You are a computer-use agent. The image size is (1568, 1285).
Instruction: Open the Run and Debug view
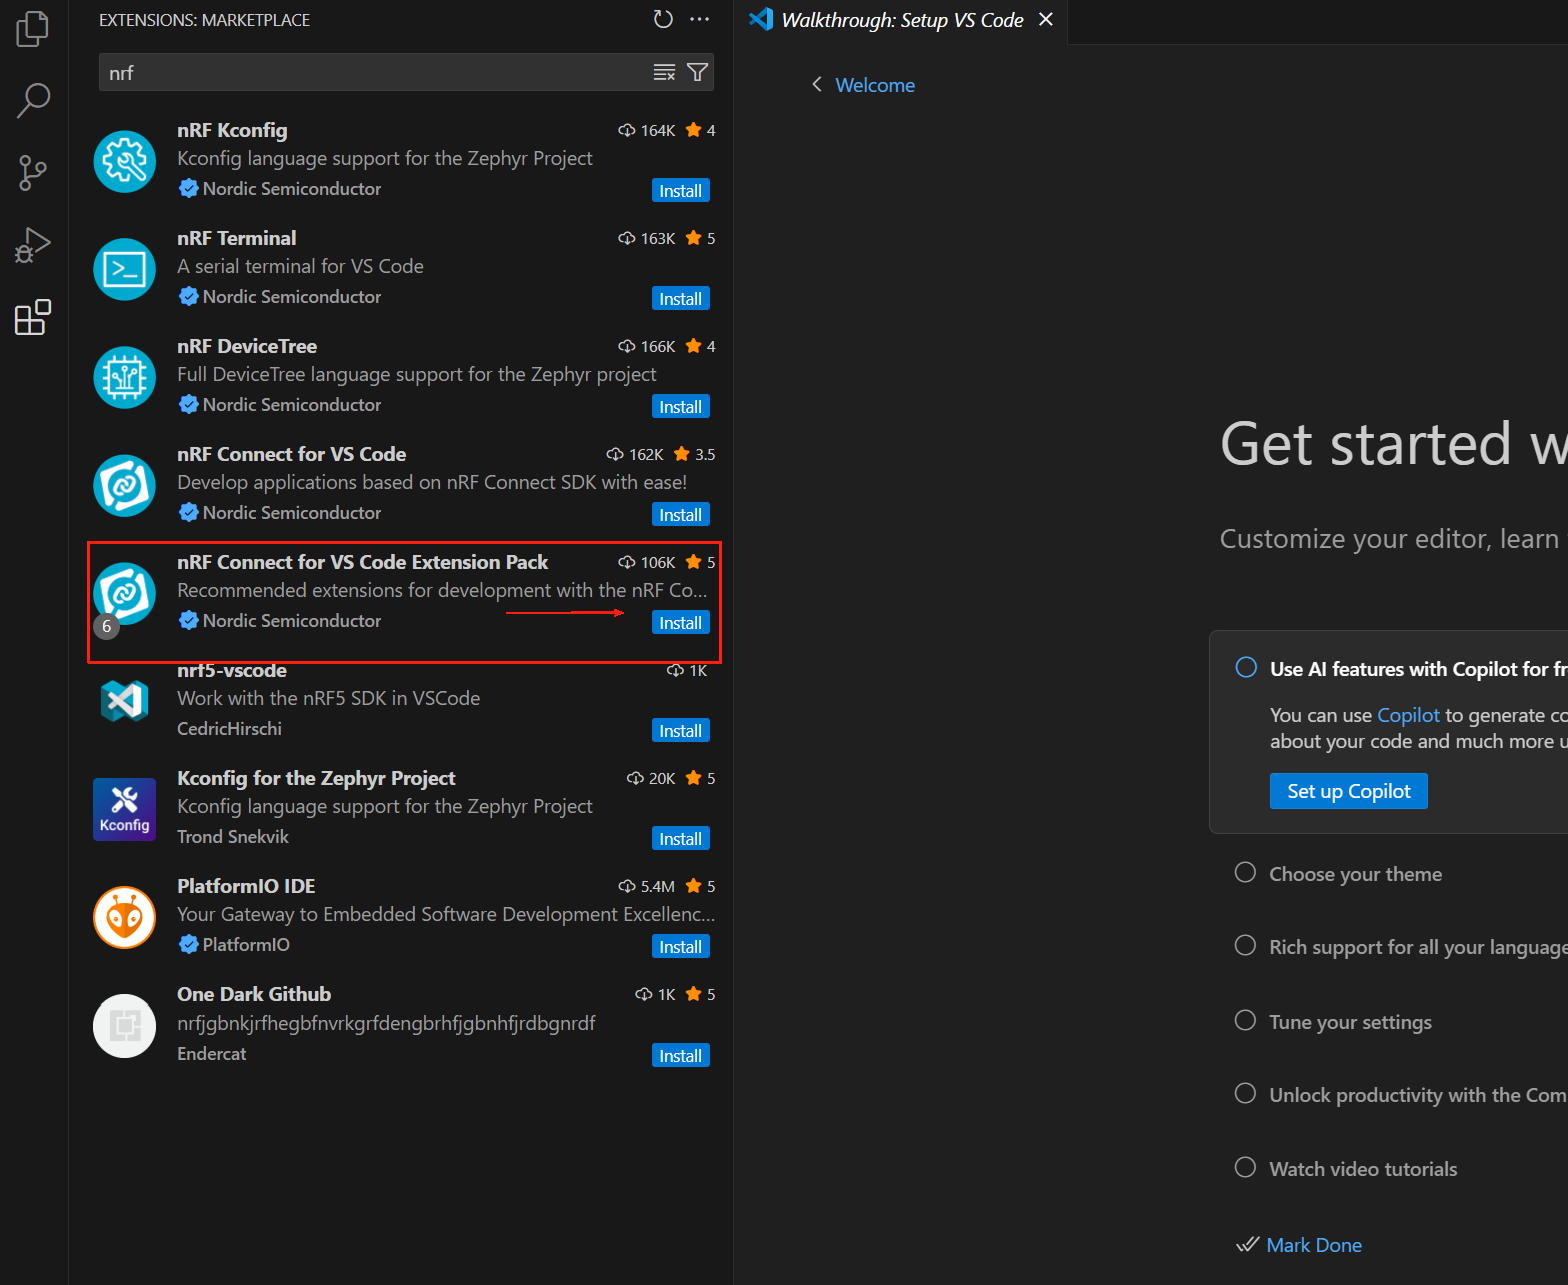(33, 245)
